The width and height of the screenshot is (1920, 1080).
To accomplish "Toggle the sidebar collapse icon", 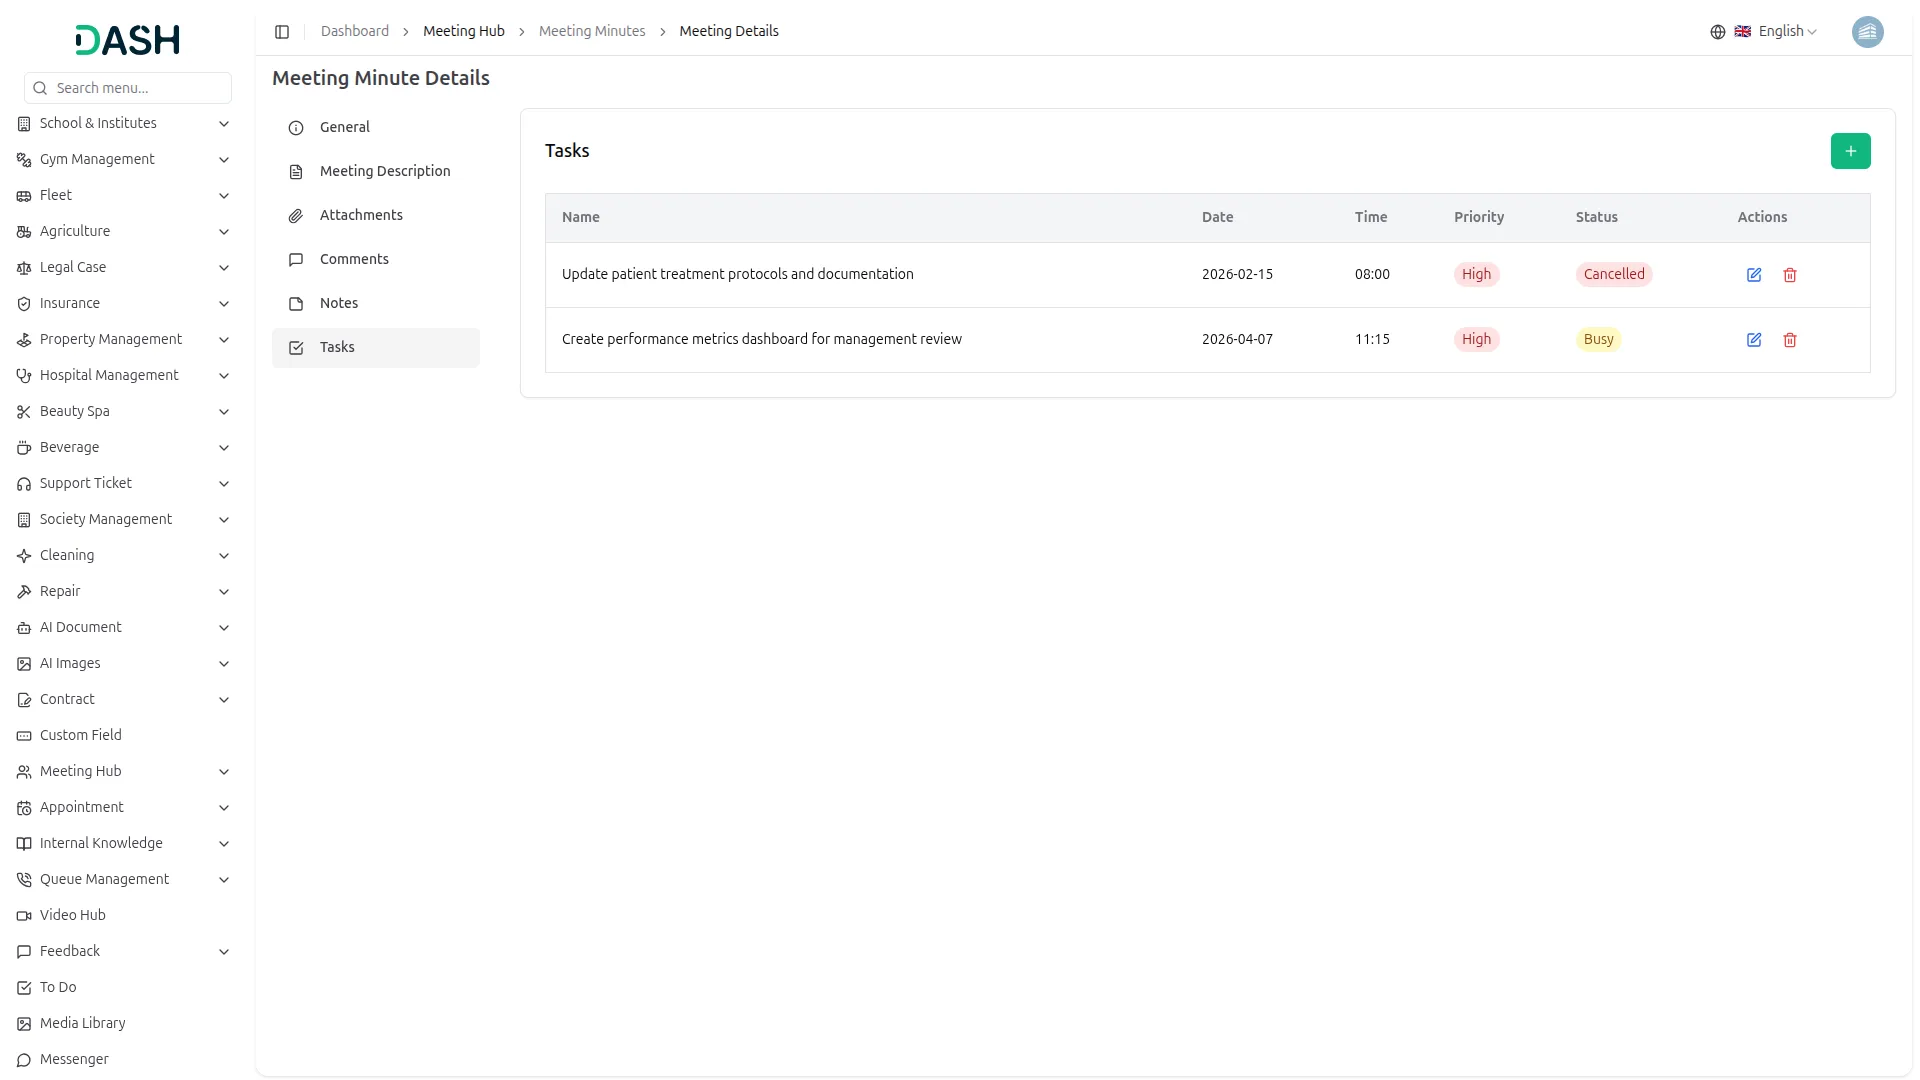I will (282, 32).
